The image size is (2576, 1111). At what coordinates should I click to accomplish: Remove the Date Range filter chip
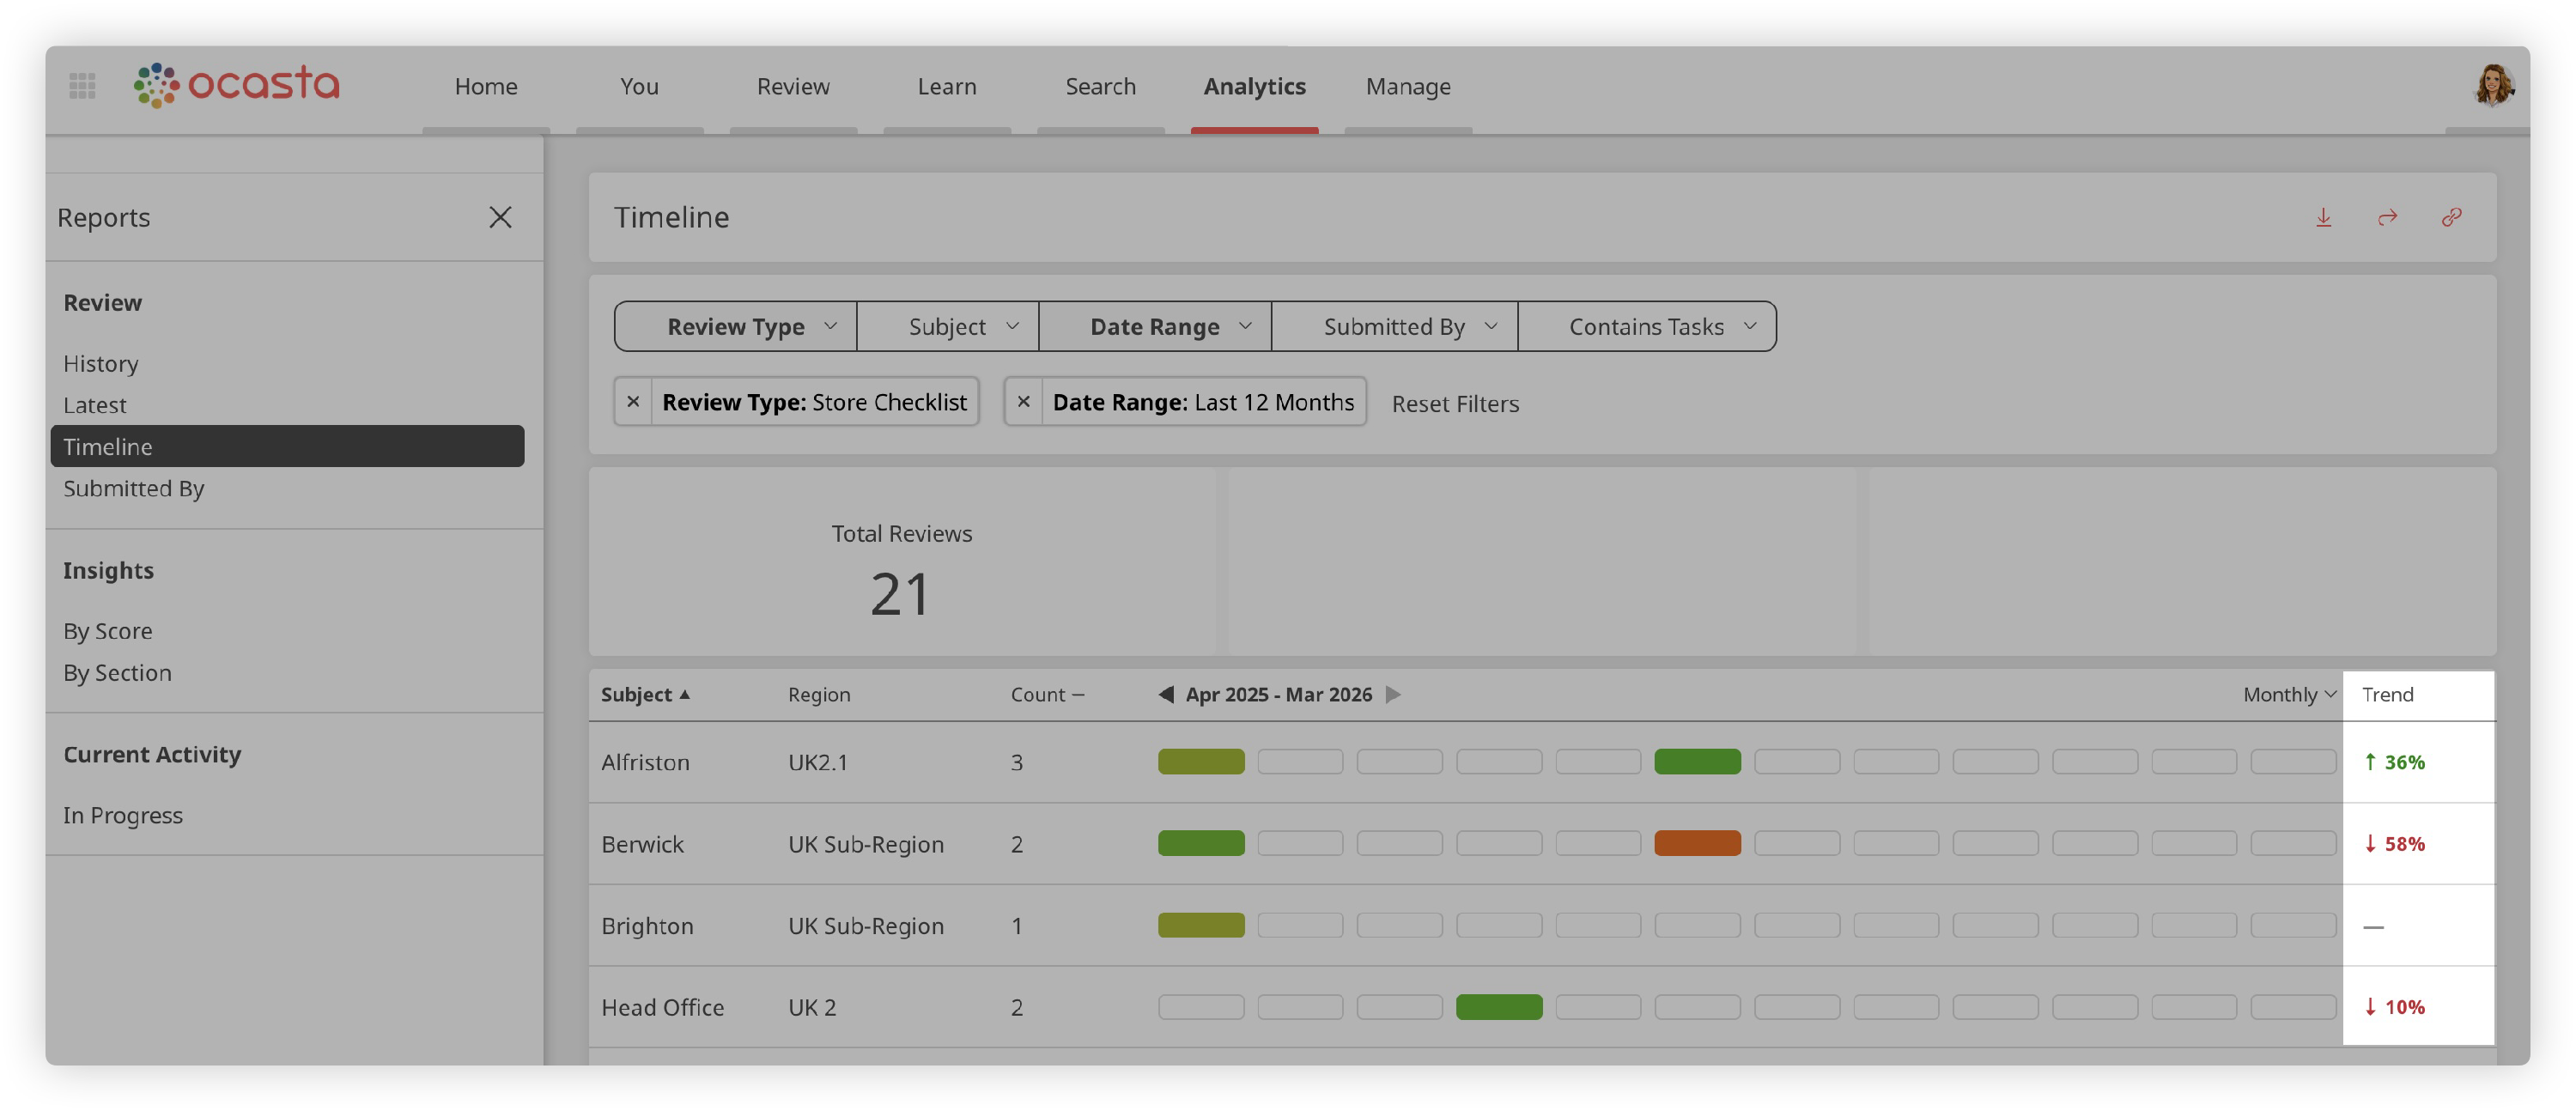[x=1023, y=402]
